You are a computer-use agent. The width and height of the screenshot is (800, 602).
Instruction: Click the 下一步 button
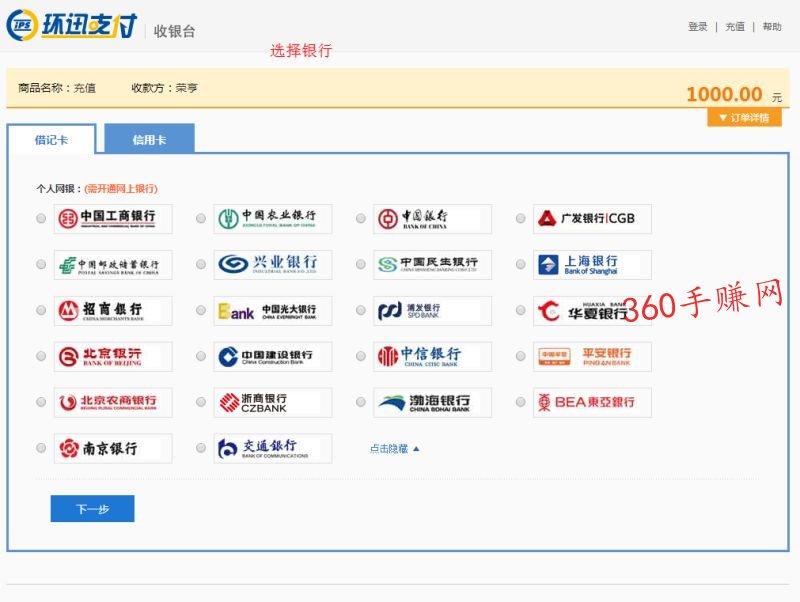pyautogui.click(x=92, y=509)
